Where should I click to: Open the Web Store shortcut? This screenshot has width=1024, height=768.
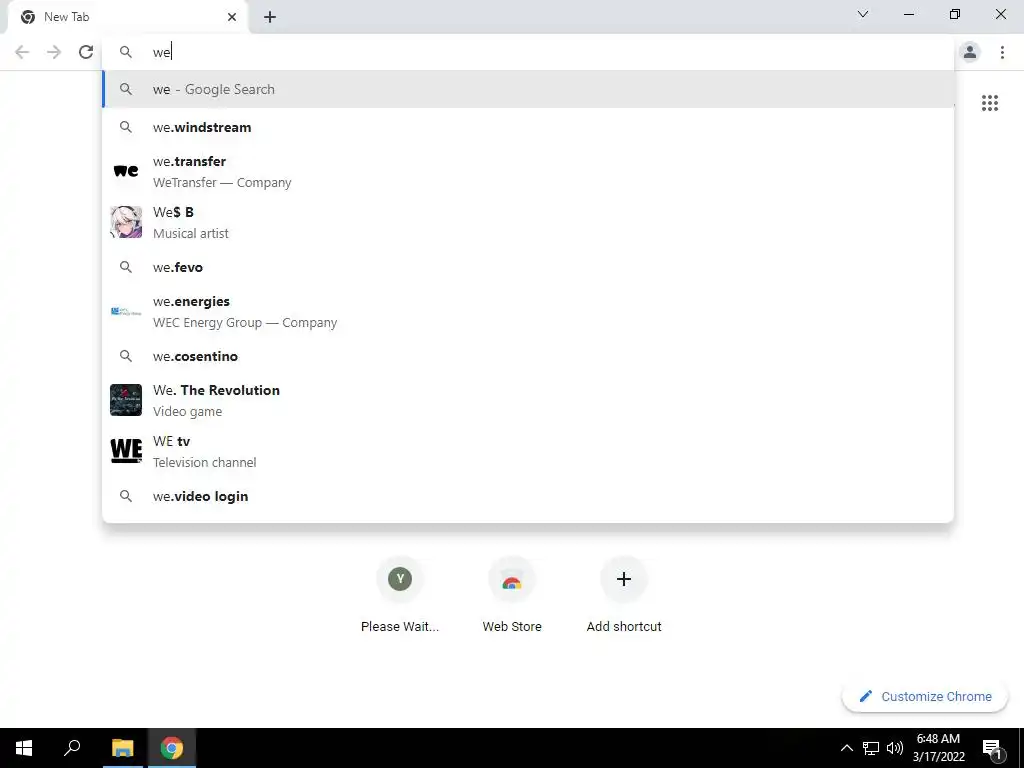tap(512, 594)
